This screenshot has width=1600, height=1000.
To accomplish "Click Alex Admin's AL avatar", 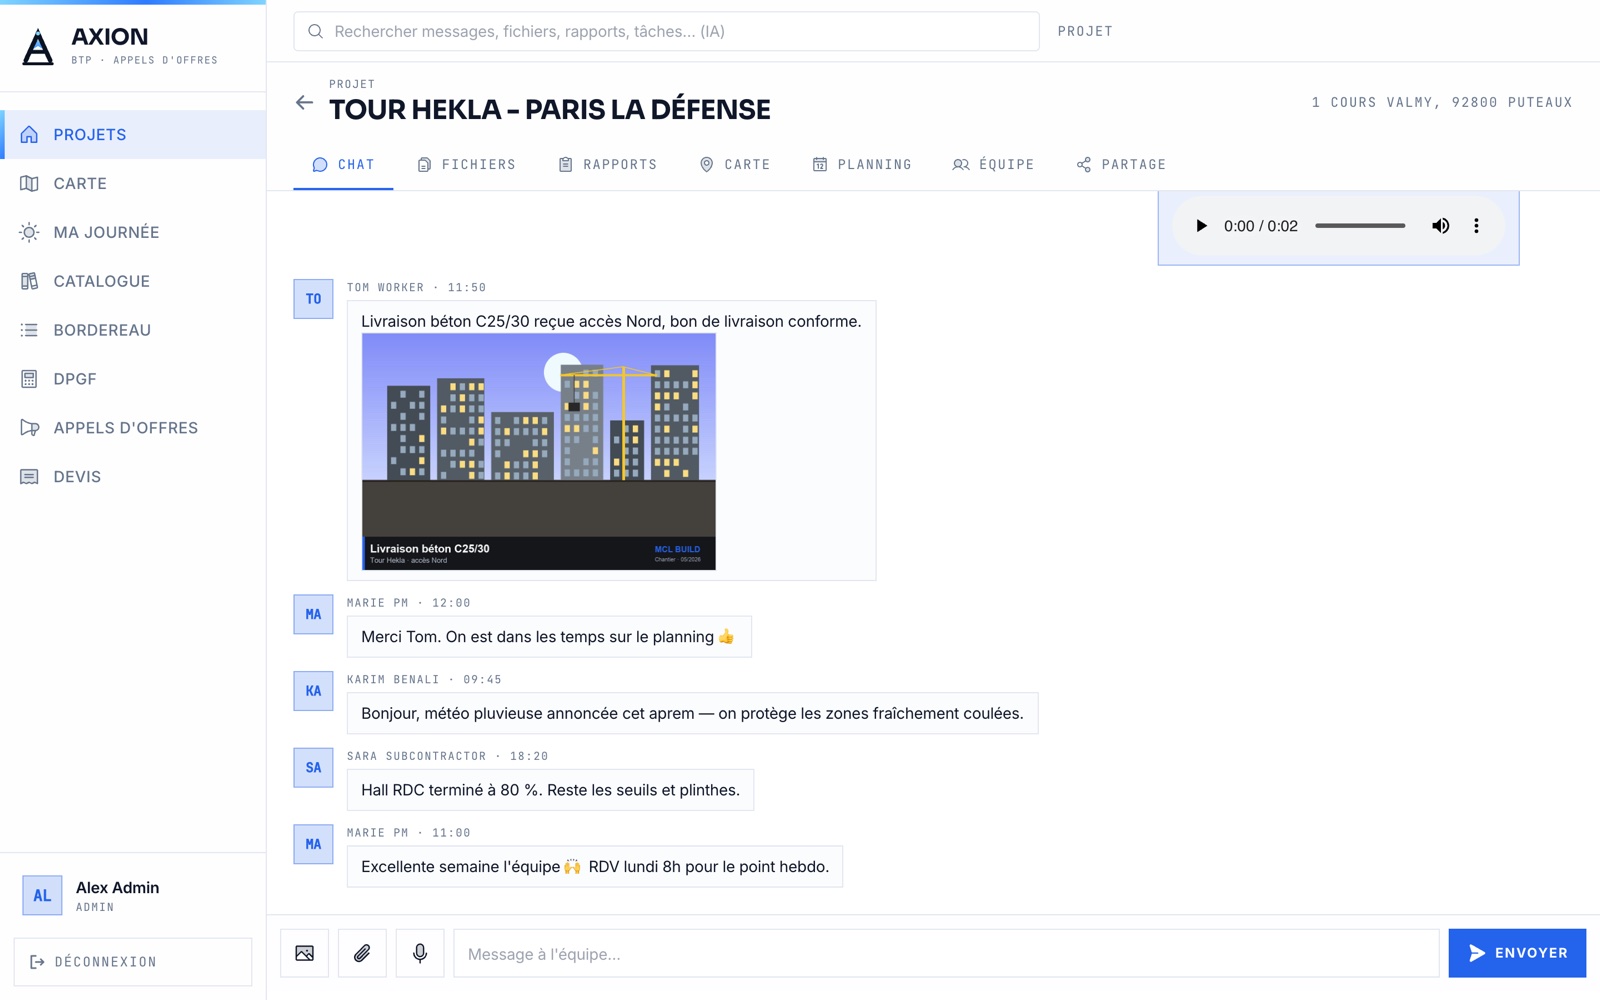I will point(42,895).
